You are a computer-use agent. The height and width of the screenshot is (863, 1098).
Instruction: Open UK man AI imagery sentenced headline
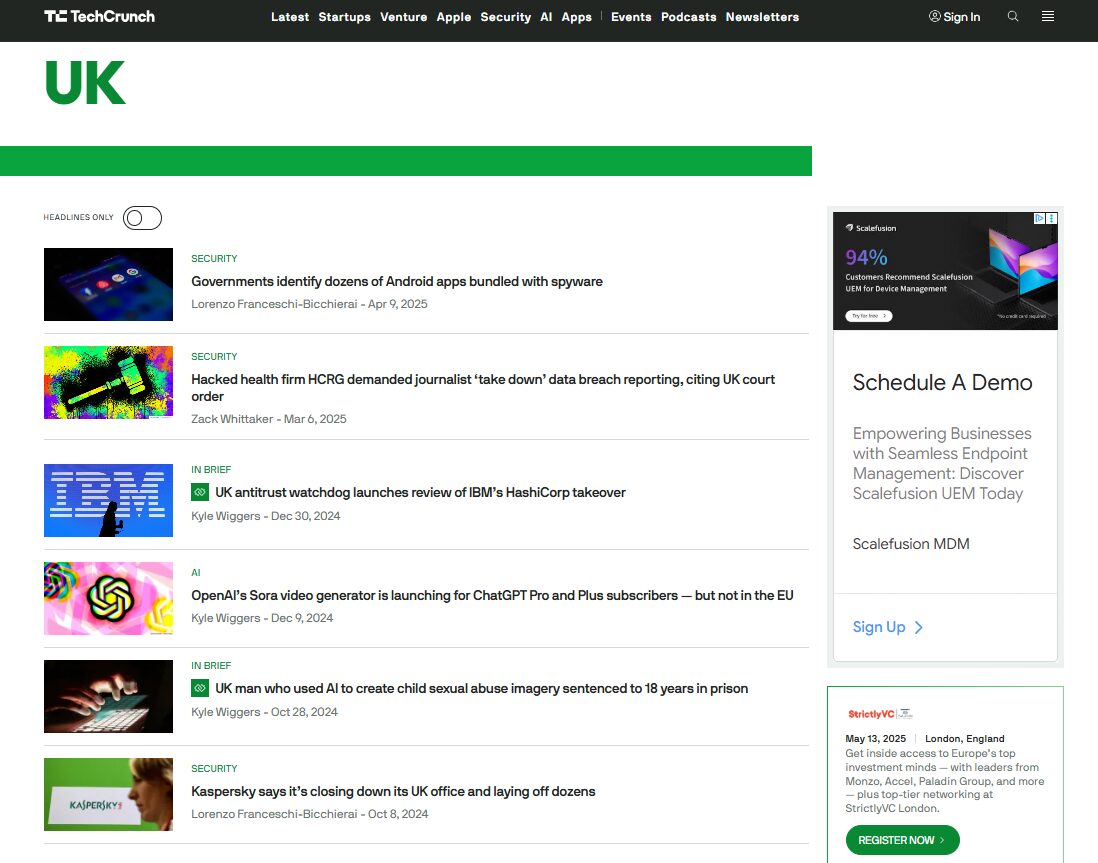pyautogui.click(x=482, y=689)
